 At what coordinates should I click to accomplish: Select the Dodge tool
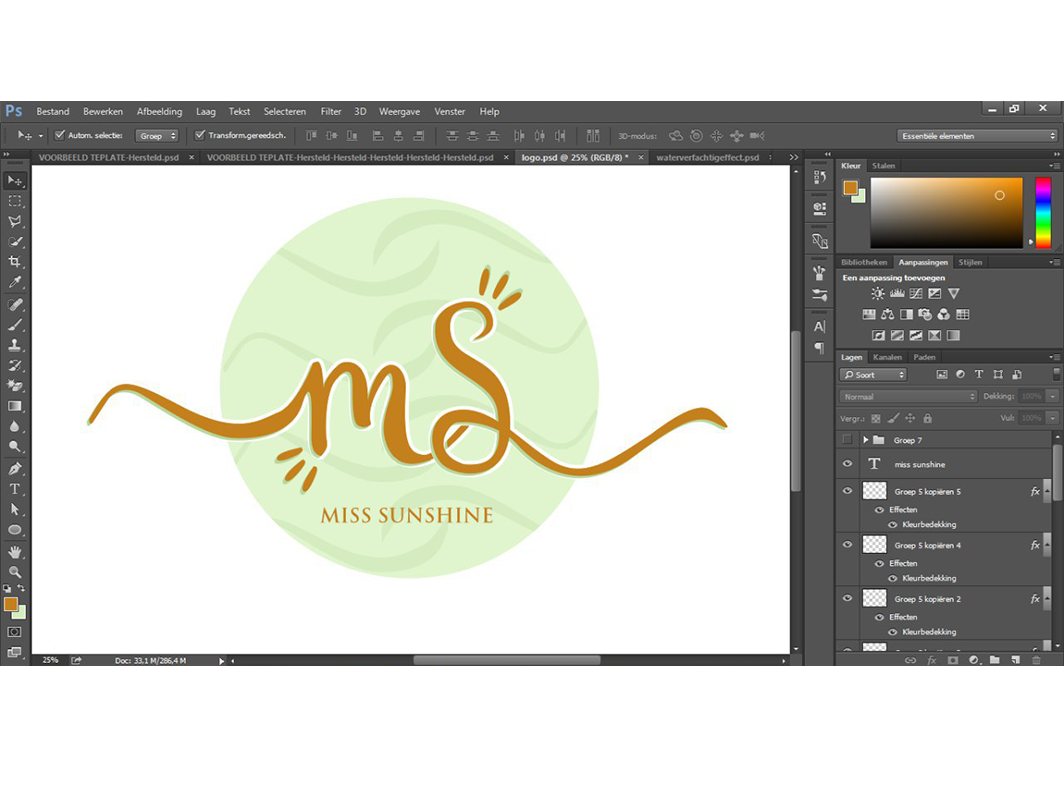click(x=15, y=447)
